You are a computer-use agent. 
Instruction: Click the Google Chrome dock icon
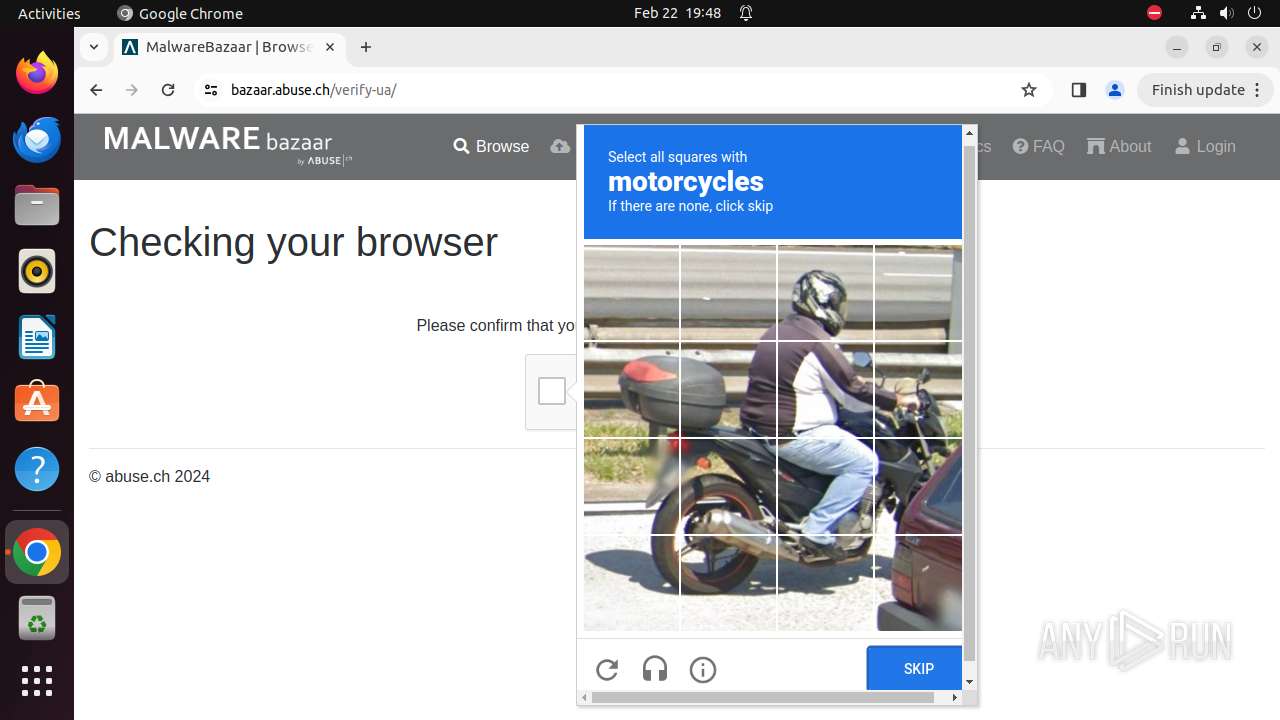(37, 552)
